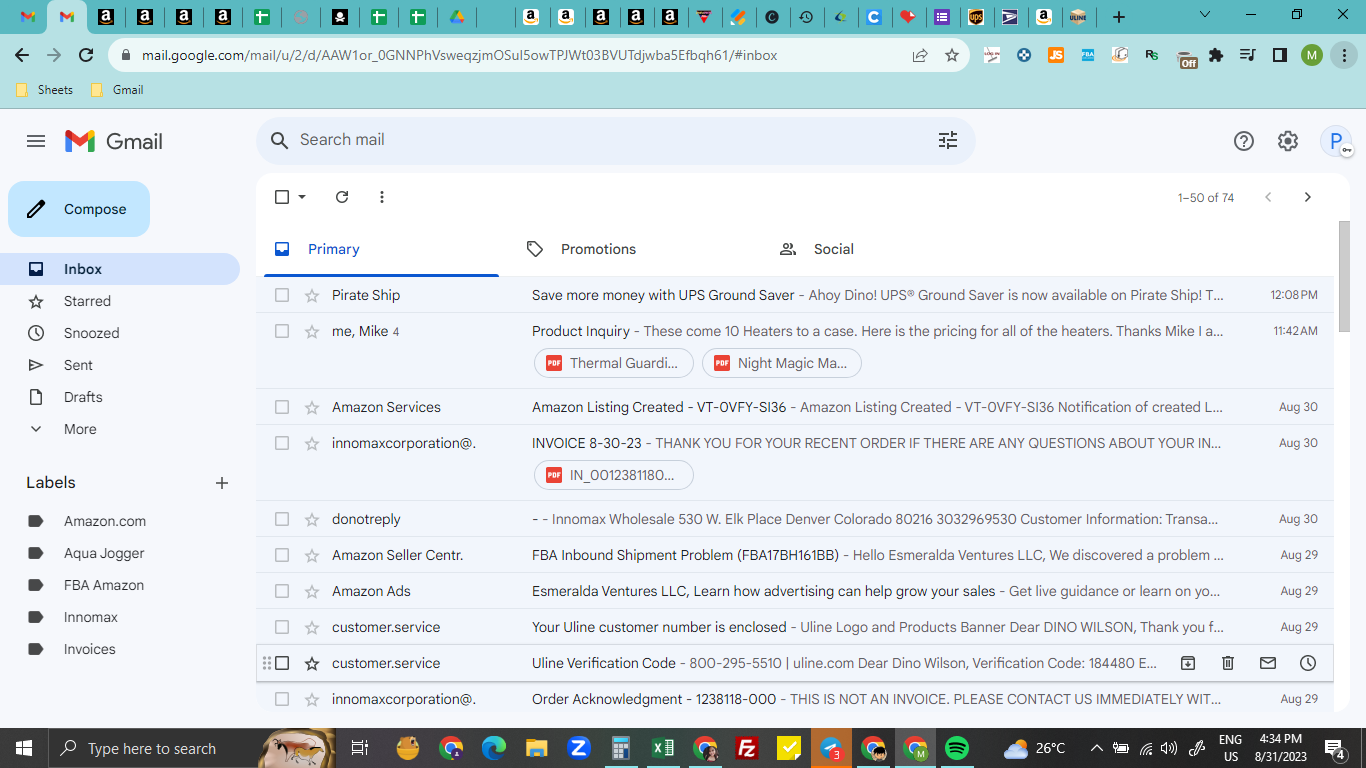Refresh the inbox
The width and height of the screenshot is (1366, 768).
pyautogui.click(x=342, y=197)
